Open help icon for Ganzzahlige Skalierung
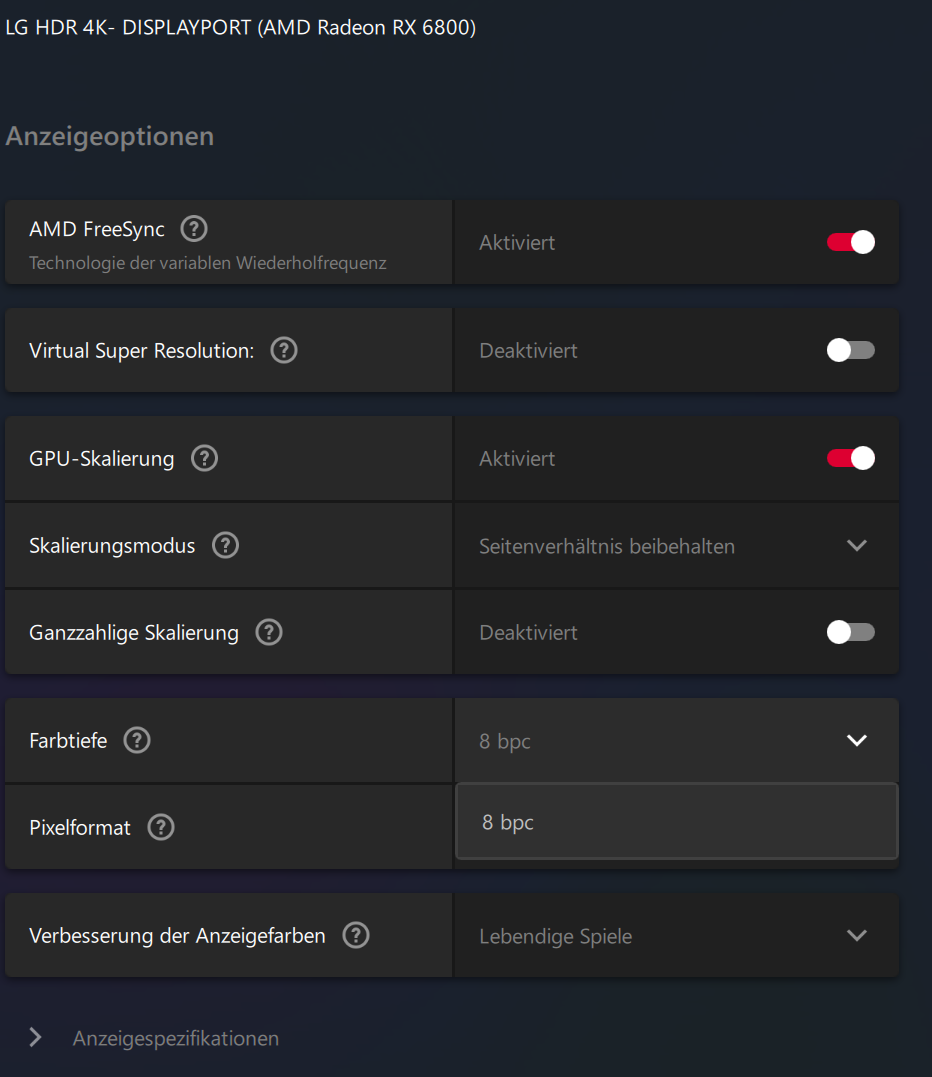 click(x=269, y=632)
